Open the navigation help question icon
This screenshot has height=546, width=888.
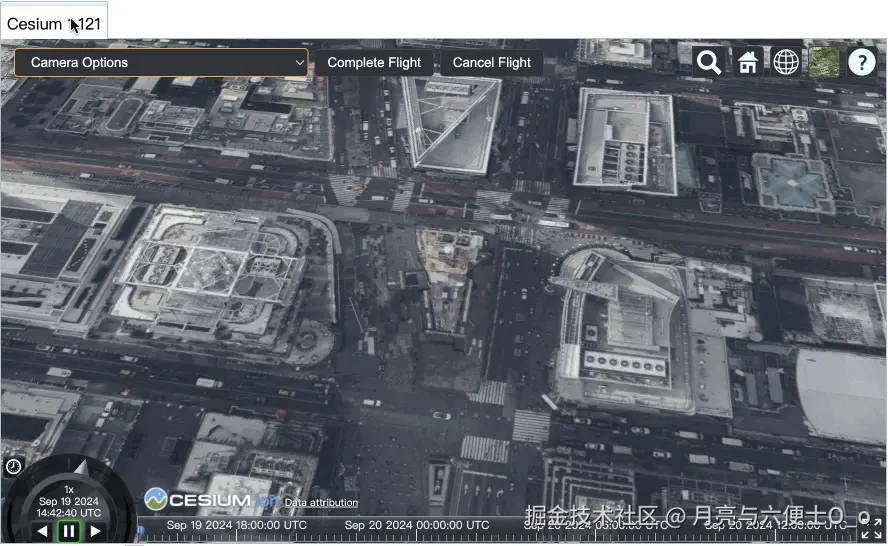point(862,62)
